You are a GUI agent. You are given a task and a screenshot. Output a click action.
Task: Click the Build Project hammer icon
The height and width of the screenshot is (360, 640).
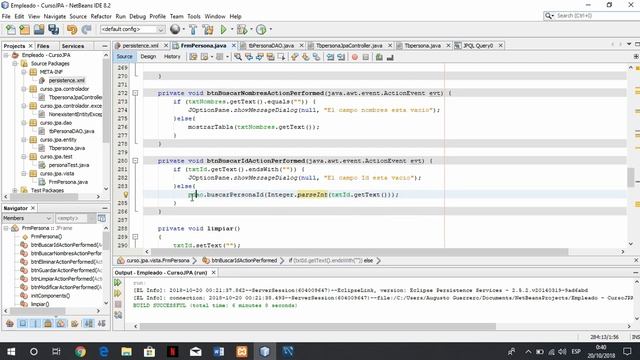(x=193, y=29)
